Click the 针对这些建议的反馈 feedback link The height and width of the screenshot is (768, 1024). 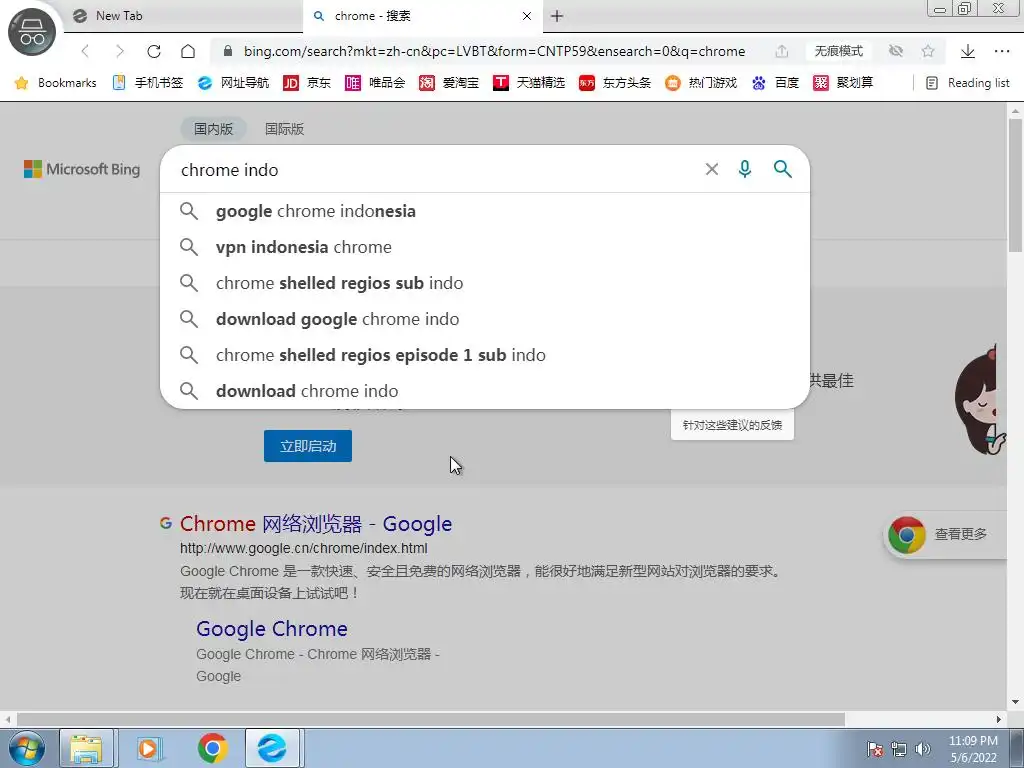[732, 425]
